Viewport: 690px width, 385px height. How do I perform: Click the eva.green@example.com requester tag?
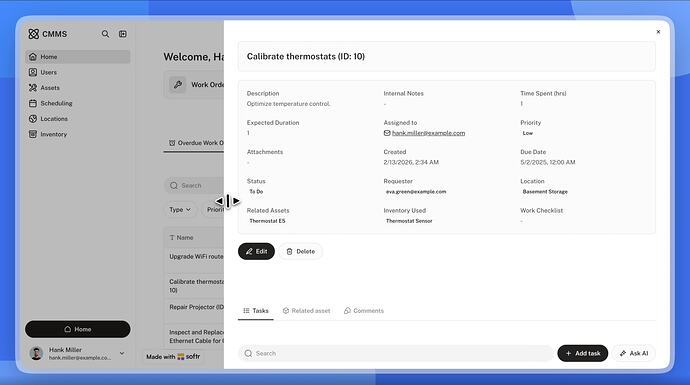tap(416, 191)
